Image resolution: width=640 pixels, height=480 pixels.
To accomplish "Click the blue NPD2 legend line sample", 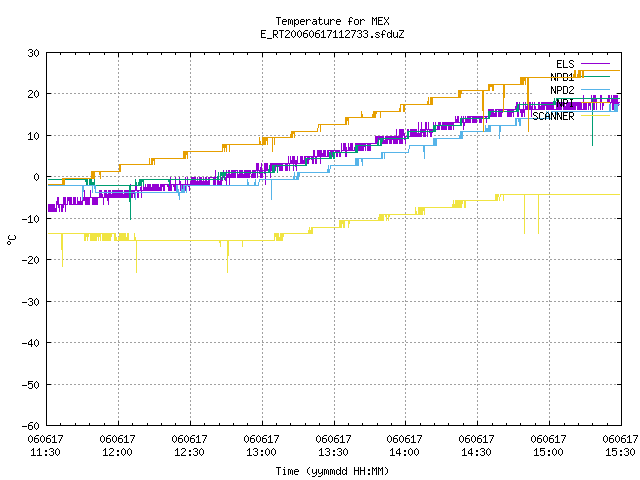I will click(x=596, y=89).
